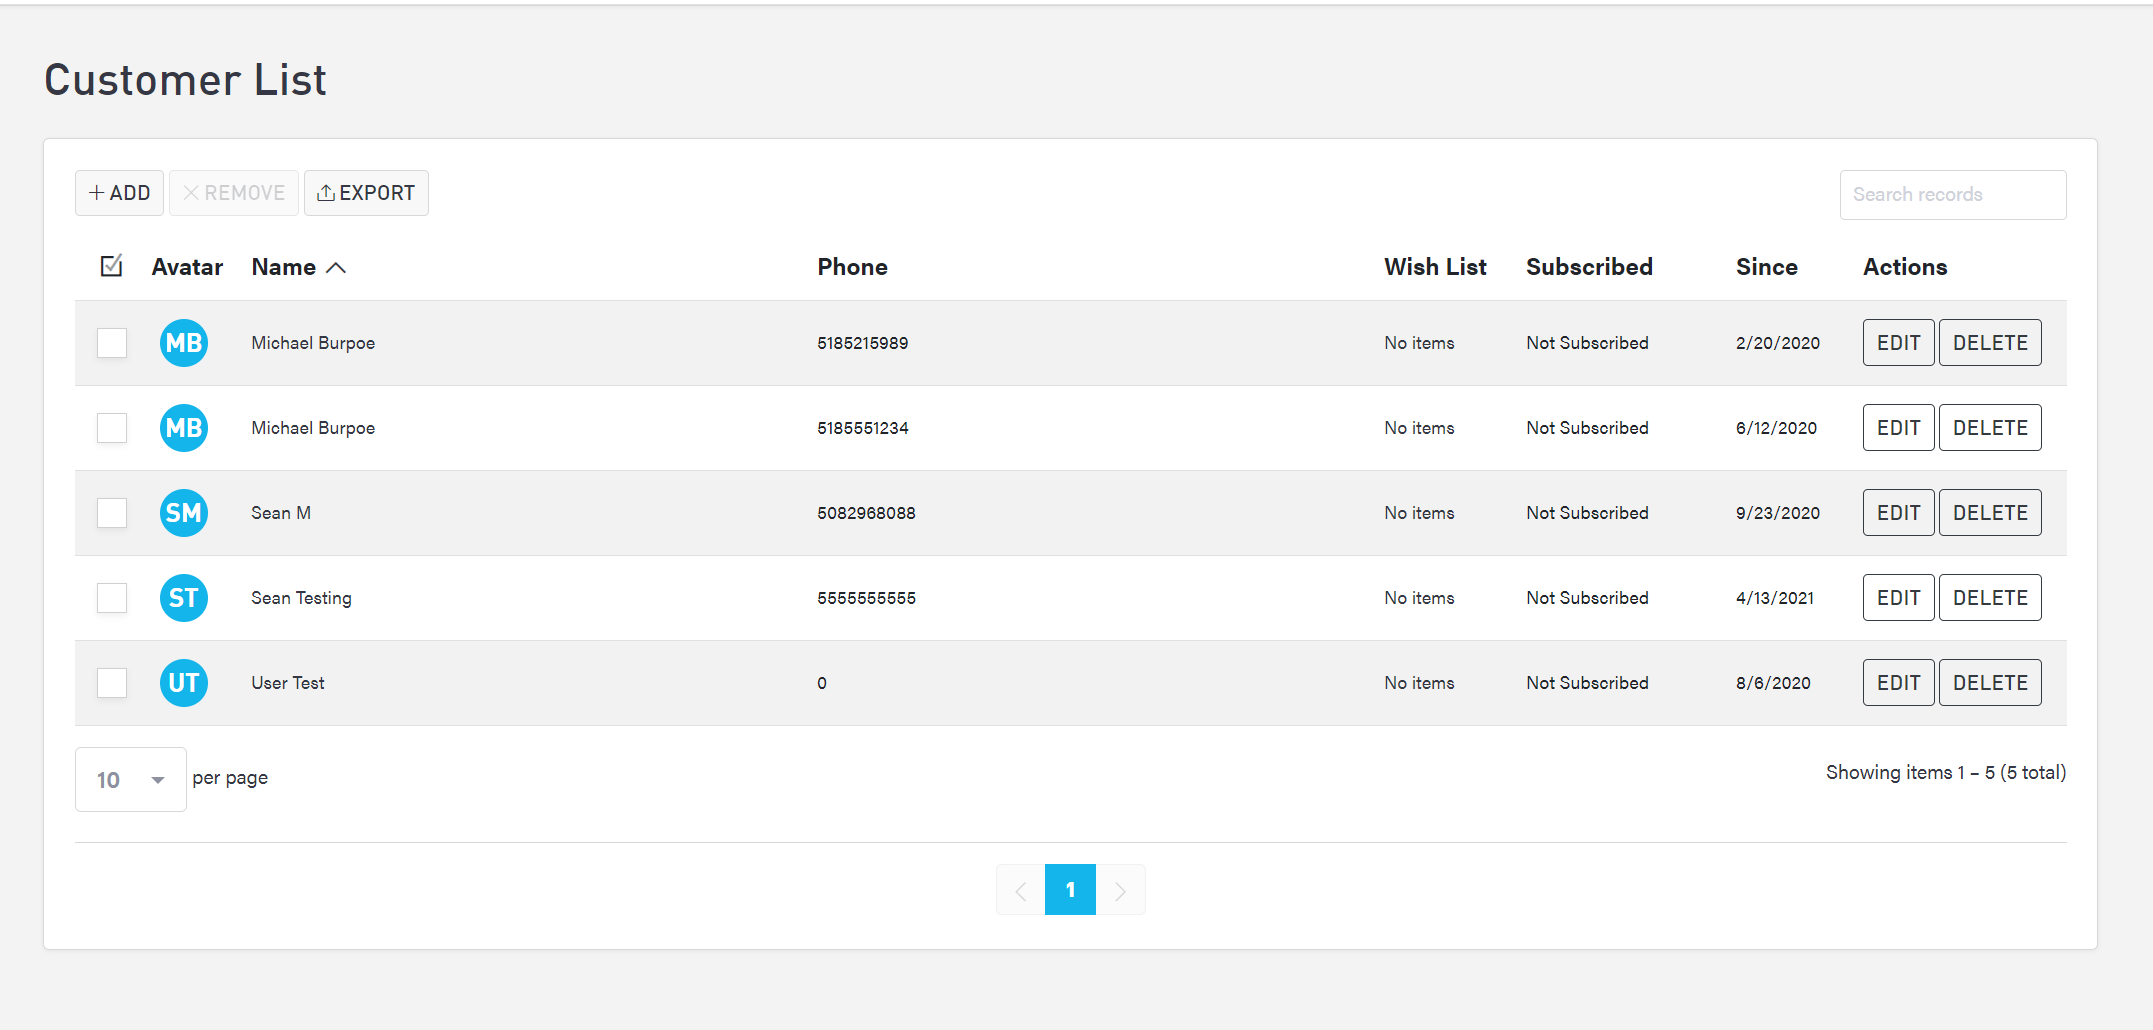Click the plus icon on the ADD button
Screen dimensions: 2153x1030
pyautogui.click(x=96, y=192)
